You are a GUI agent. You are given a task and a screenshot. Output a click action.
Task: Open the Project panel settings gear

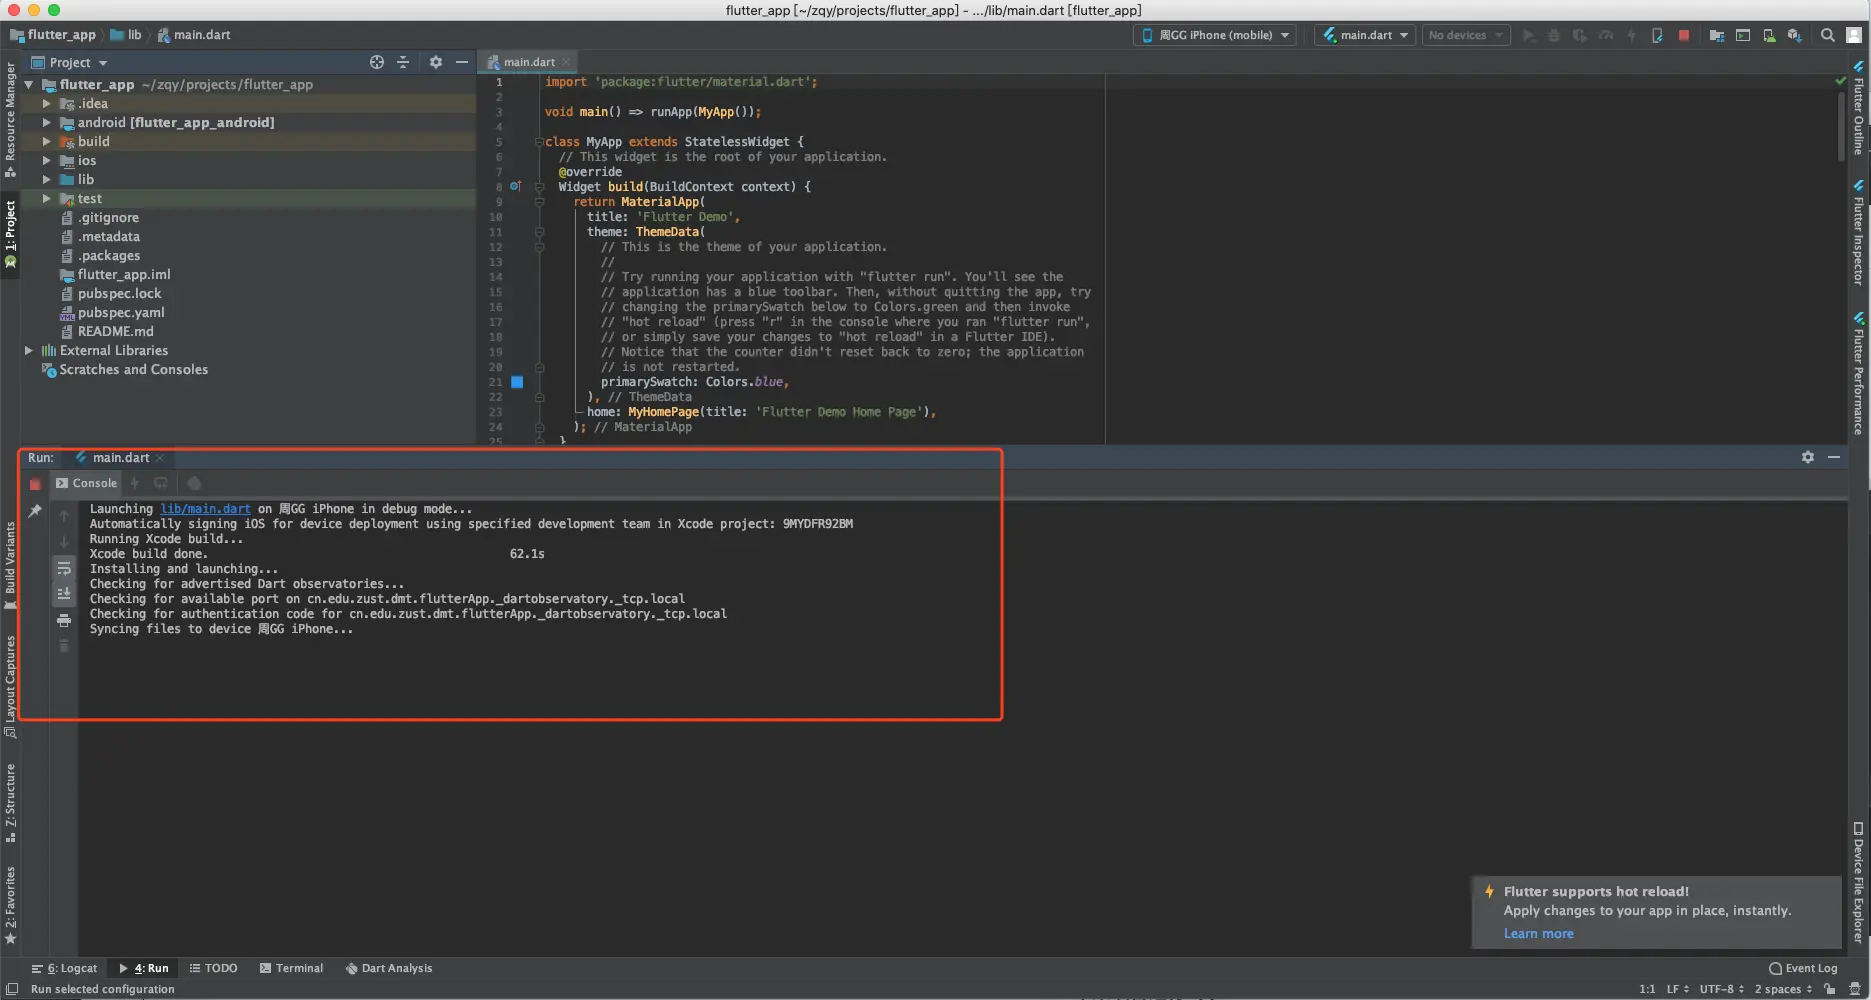pos(436,62)
